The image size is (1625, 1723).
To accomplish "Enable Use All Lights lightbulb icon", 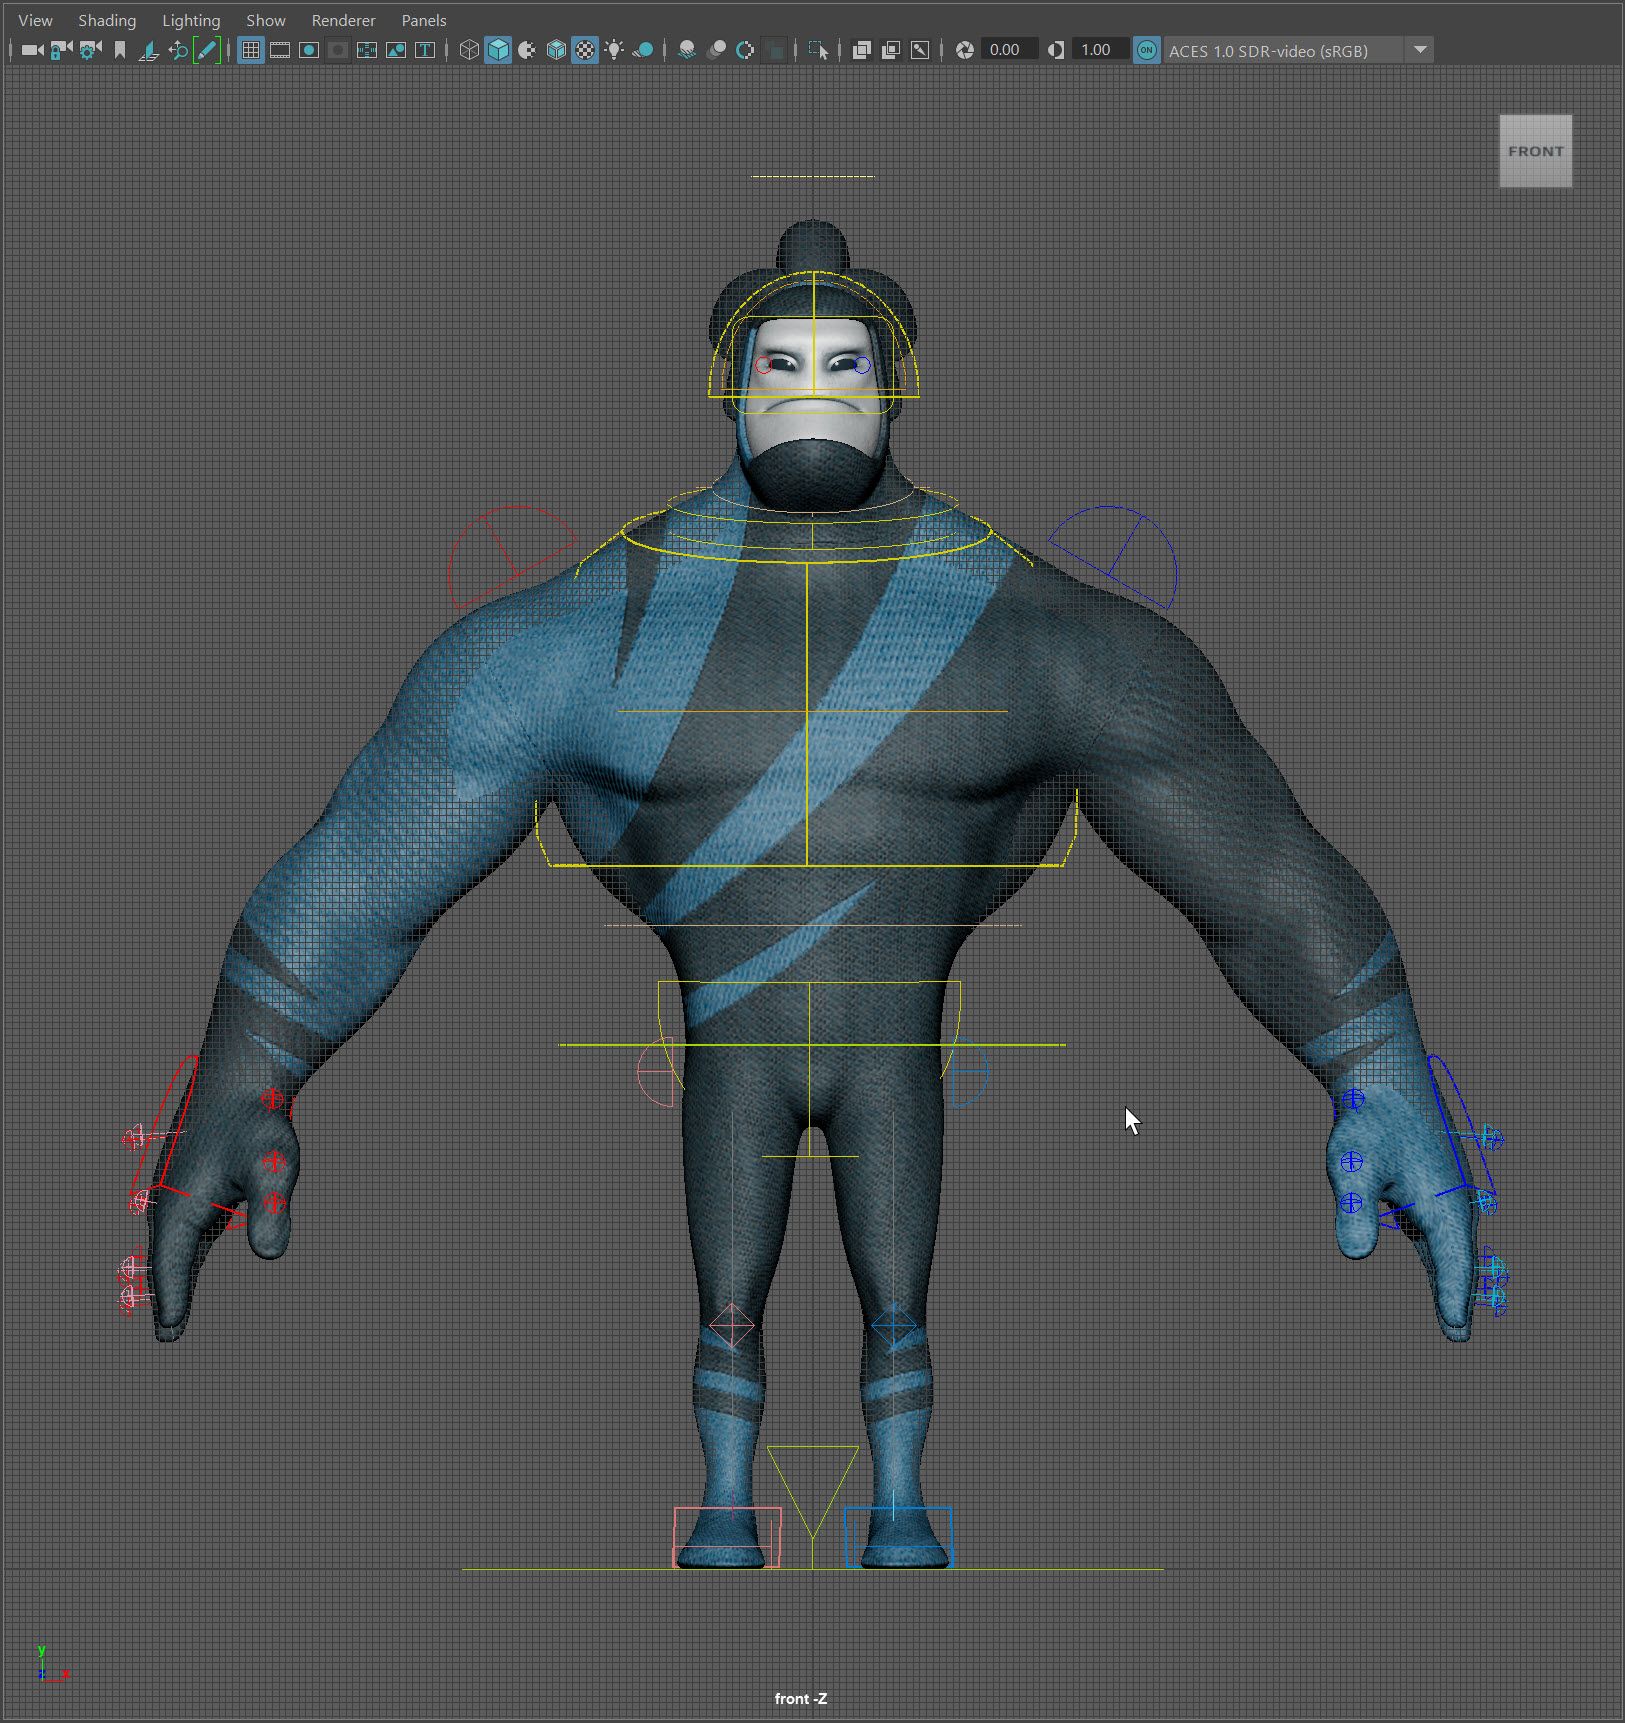I will pyautogui.click(x=614, y=50).
